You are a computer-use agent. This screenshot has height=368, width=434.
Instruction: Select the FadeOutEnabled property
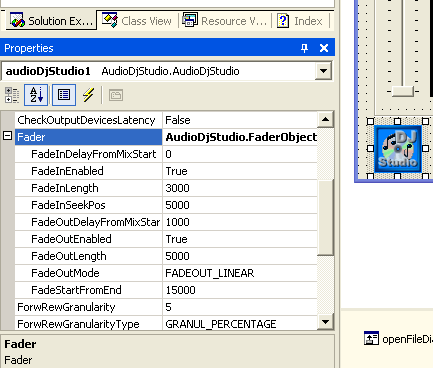click(x=88, y=239)
